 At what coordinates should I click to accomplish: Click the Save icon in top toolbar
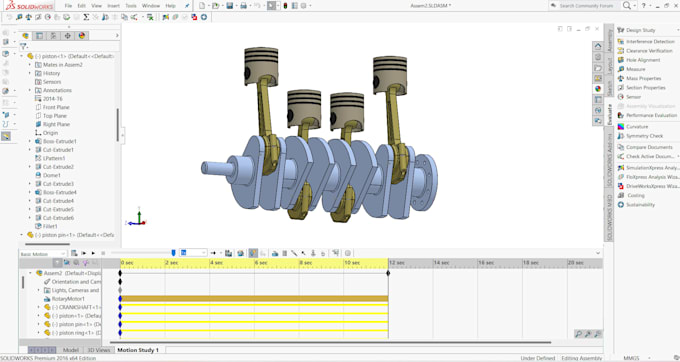point(229,6)
